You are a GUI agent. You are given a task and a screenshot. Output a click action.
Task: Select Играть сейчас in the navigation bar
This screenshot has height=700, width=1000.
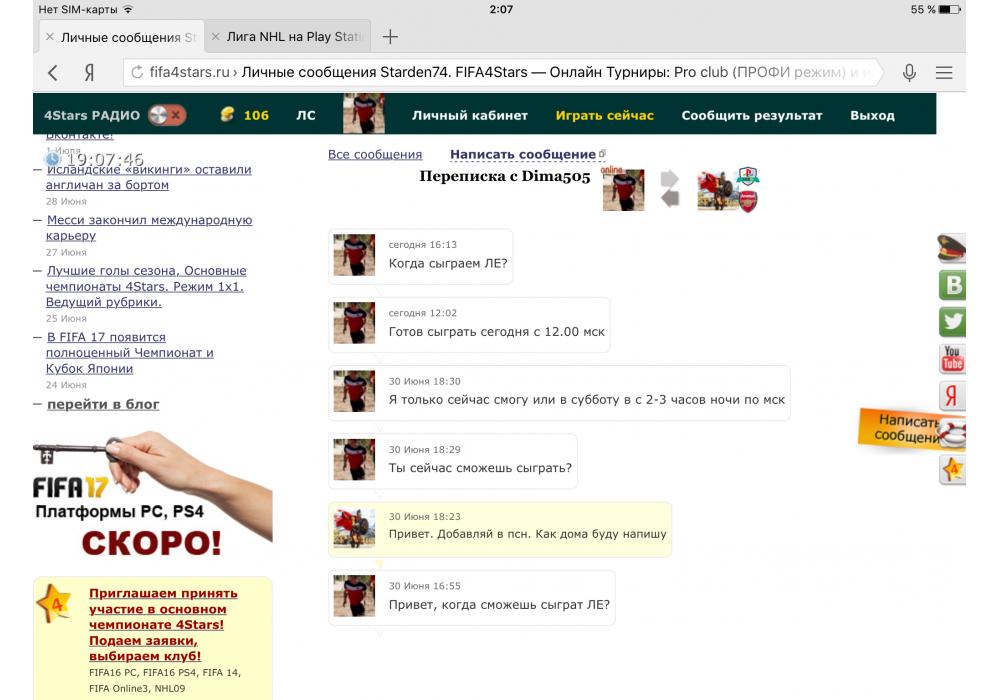[x=604, y=115]
